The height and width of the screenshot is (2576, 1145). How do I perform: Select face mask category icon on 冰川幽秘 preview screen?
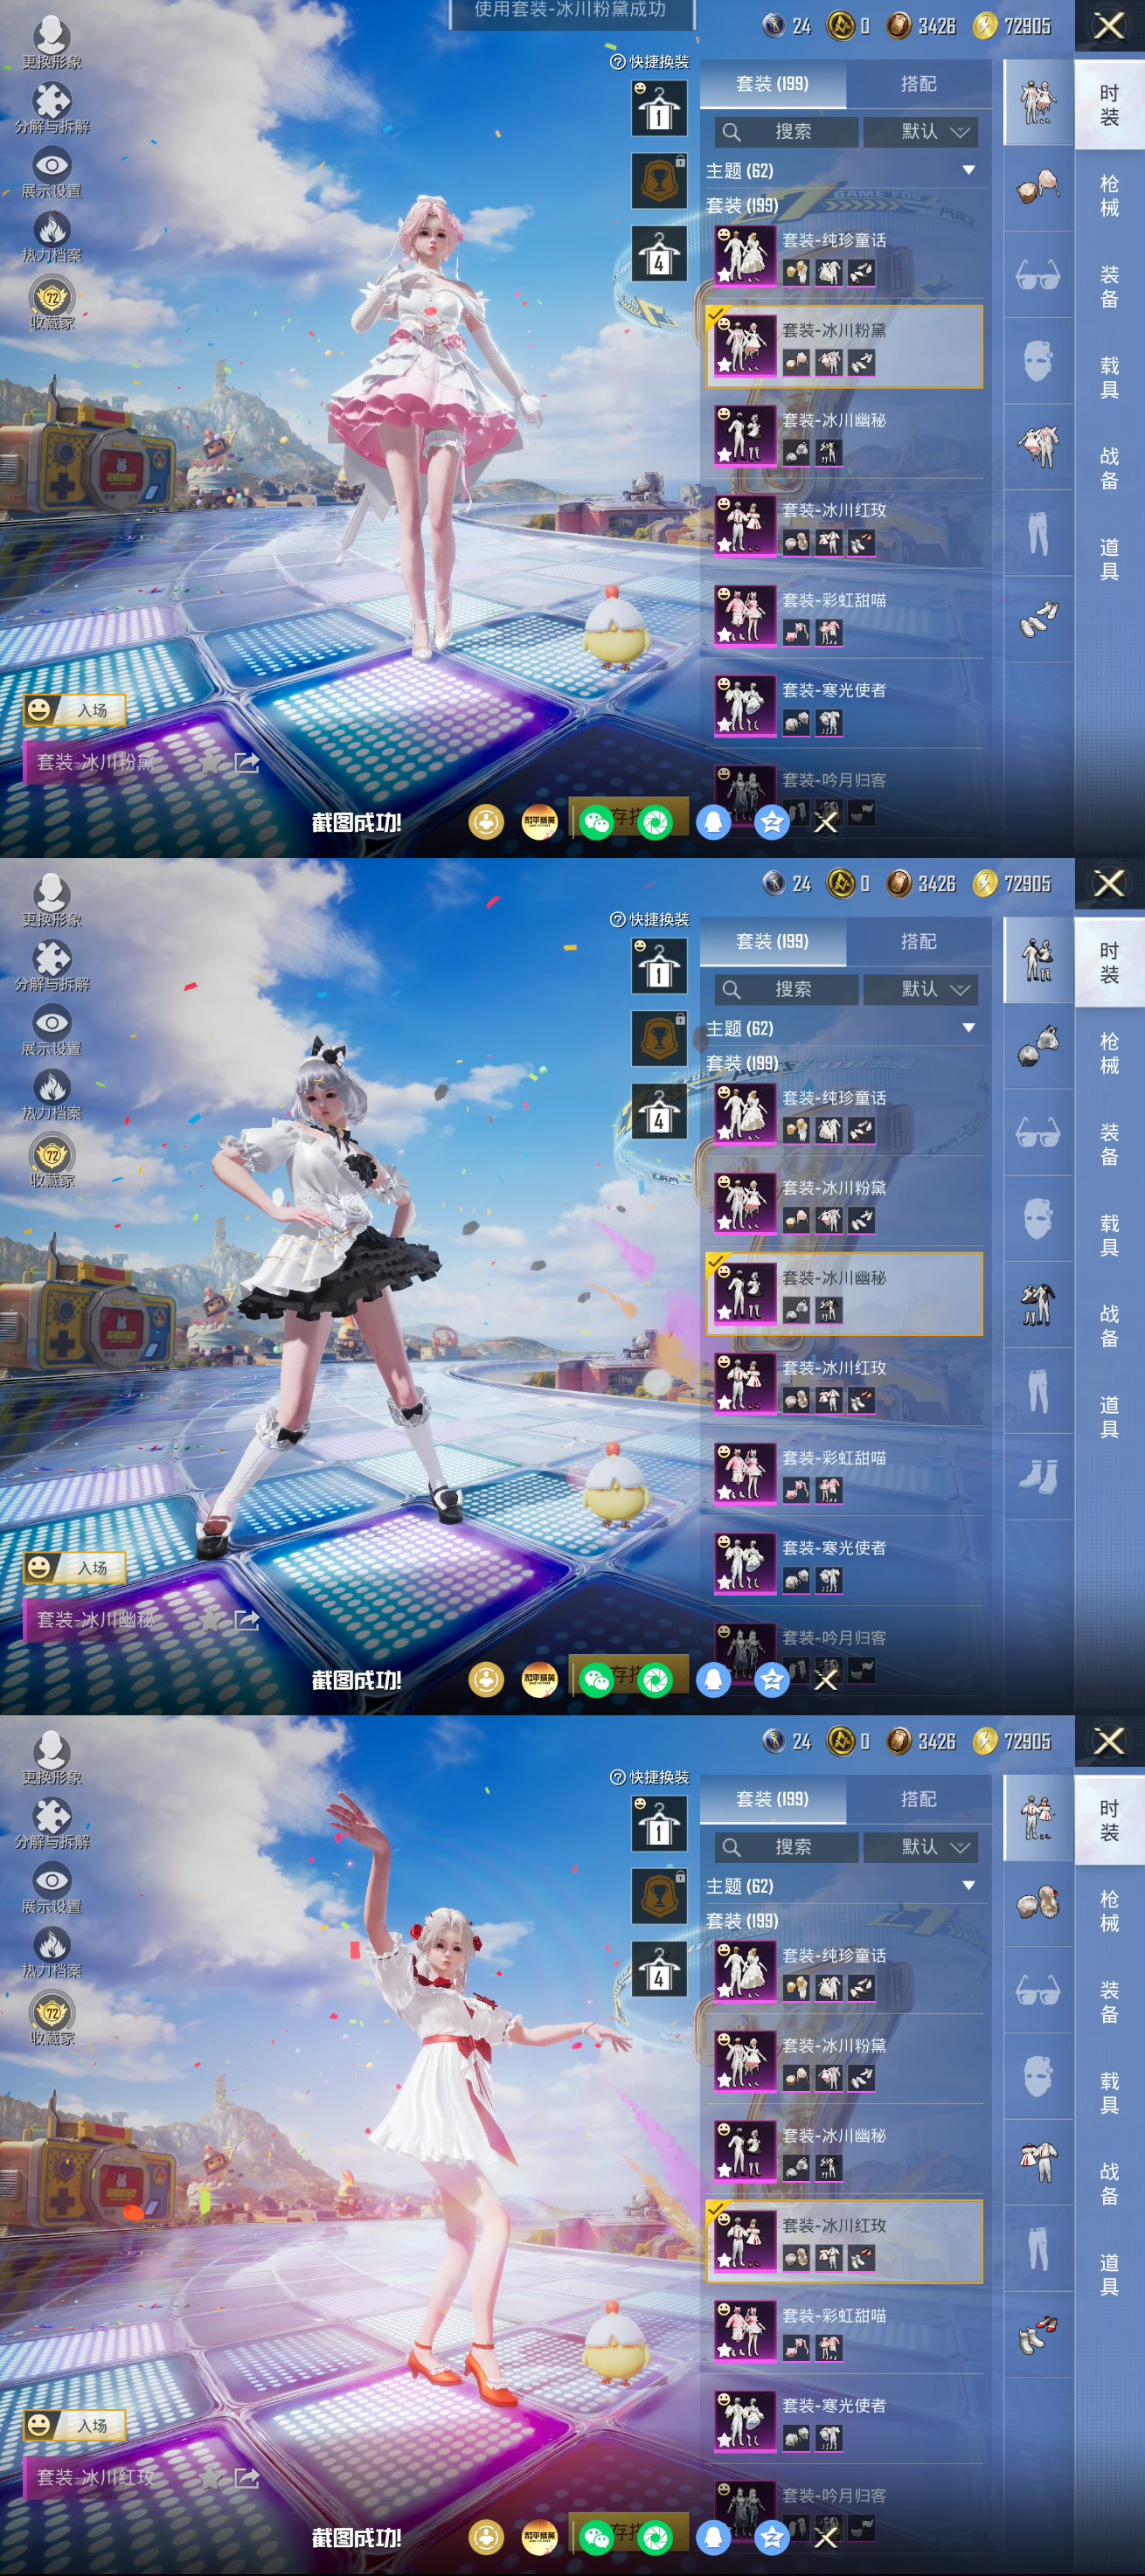[x=1038, y=1219]
